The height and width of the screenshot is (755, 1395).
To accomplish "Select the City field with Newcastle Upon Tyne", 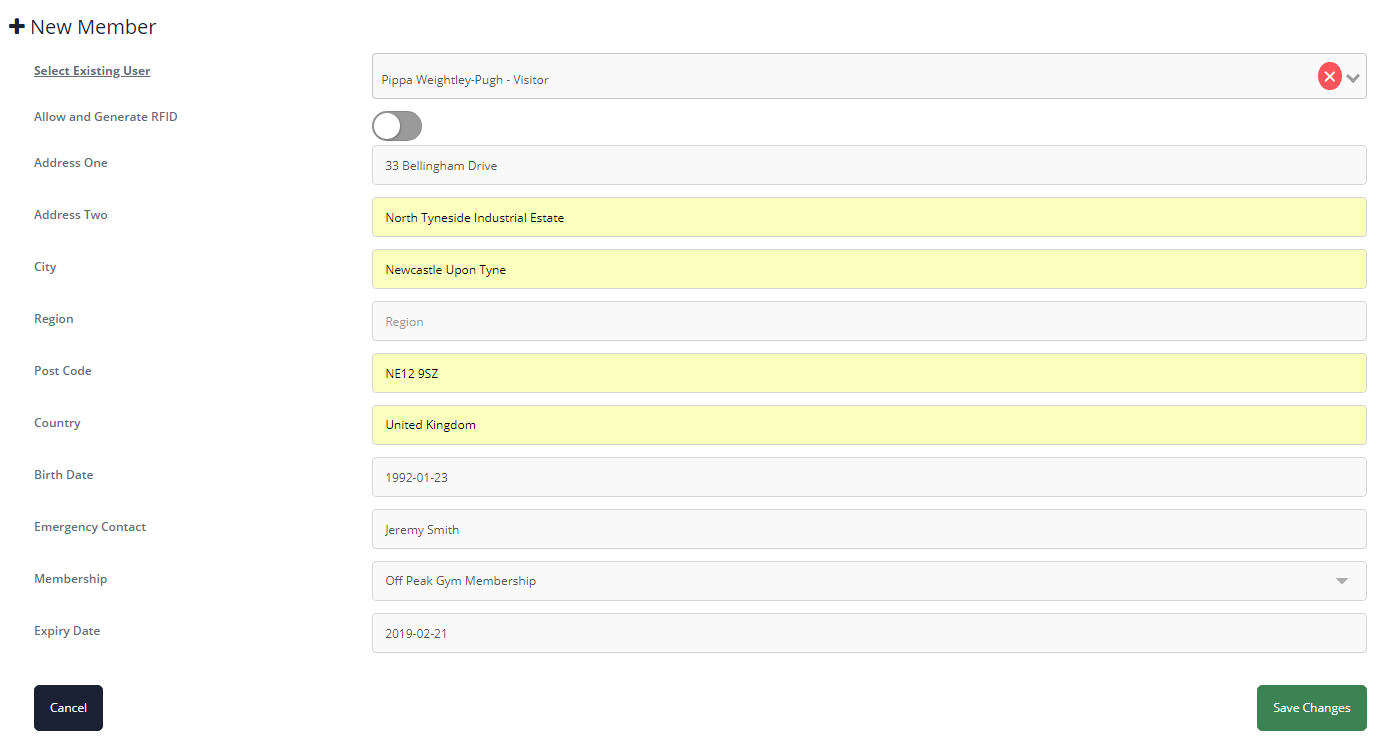I will 869,269.
